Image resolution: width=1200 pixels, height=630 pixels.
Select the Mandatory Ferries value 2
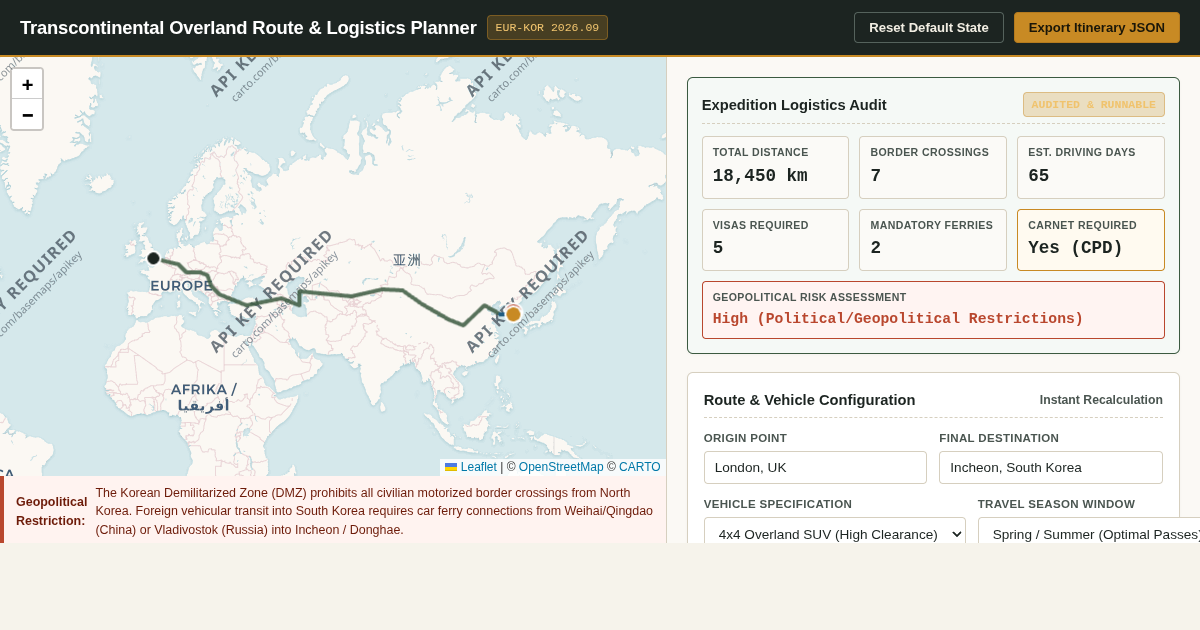click(876, 248)
